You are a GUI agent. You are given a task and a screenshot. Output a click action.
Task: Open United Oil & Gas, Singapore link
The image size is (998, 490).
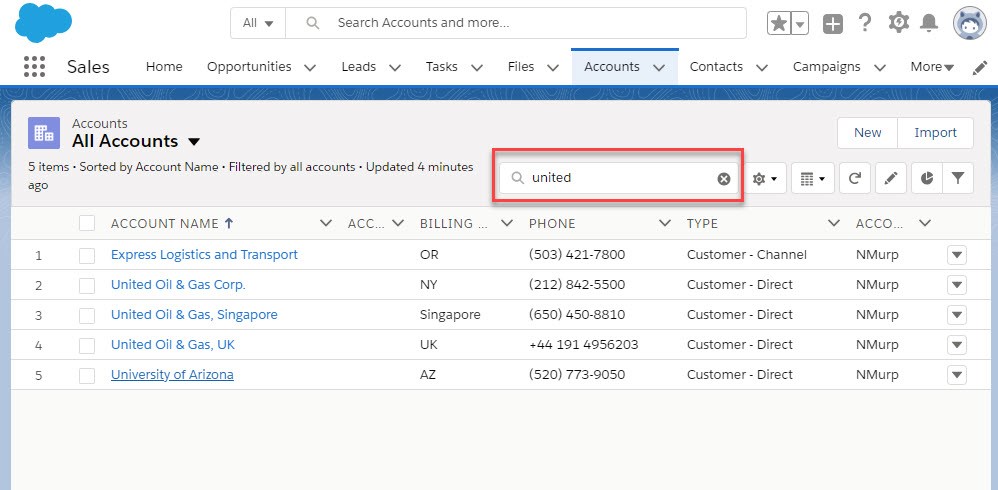[x=194, y=314]
